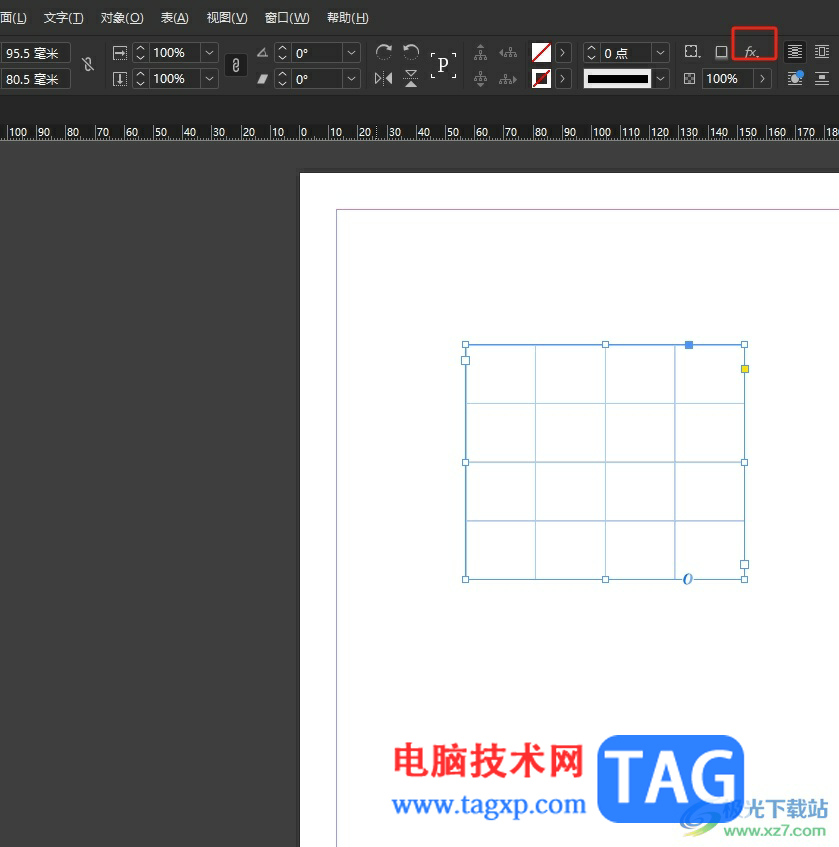Click the width field showing 95.5 毫米
The width and height of the screenshot is (839, 847).
pyautogui.click(x=35, y=53)
